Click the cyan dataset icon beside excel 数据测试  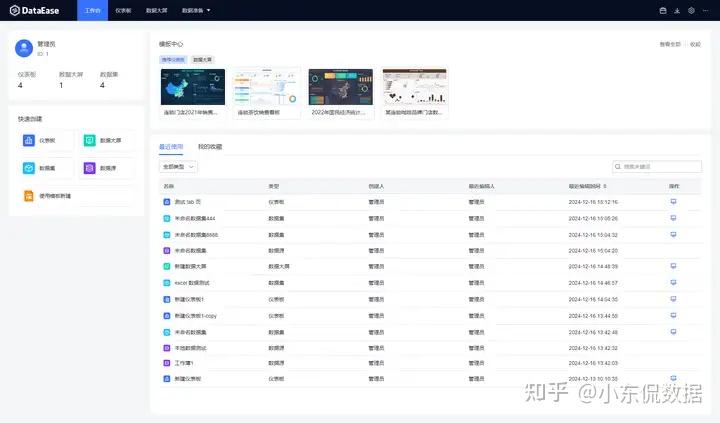pos(167,283)
